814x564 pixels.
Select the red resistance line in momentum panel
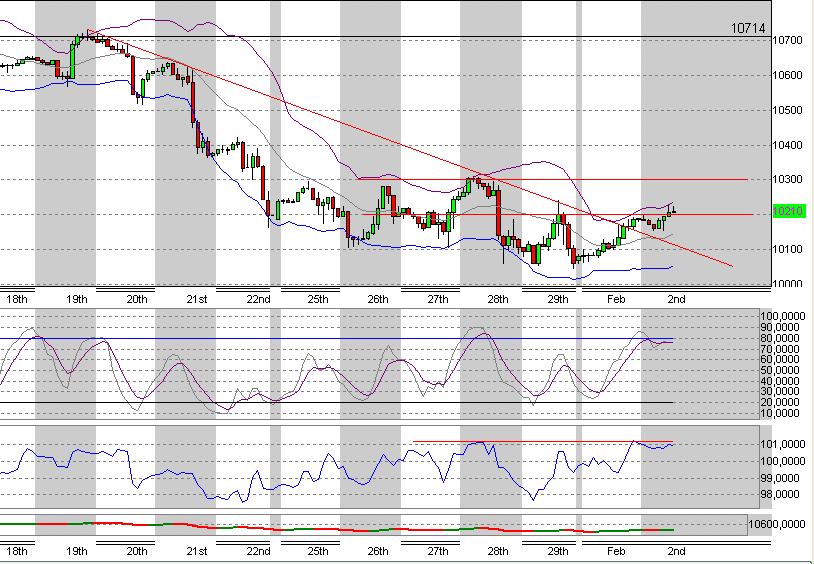pos(545,442)
